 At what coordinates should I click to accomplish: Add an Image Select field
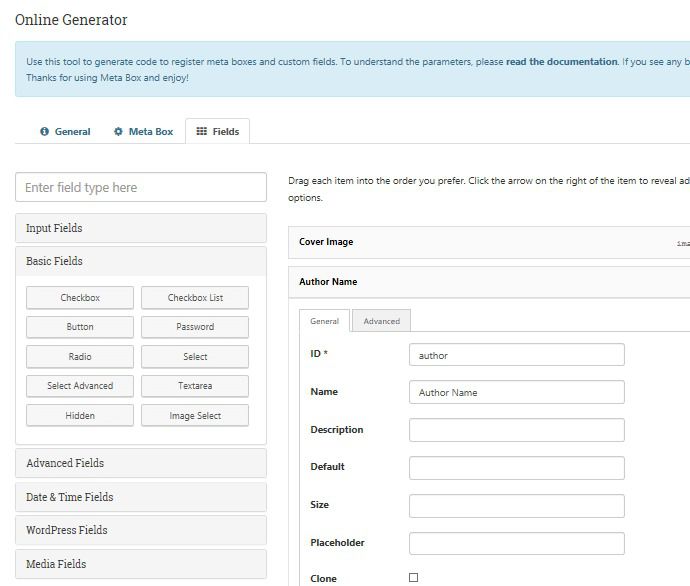pos(195,416)
